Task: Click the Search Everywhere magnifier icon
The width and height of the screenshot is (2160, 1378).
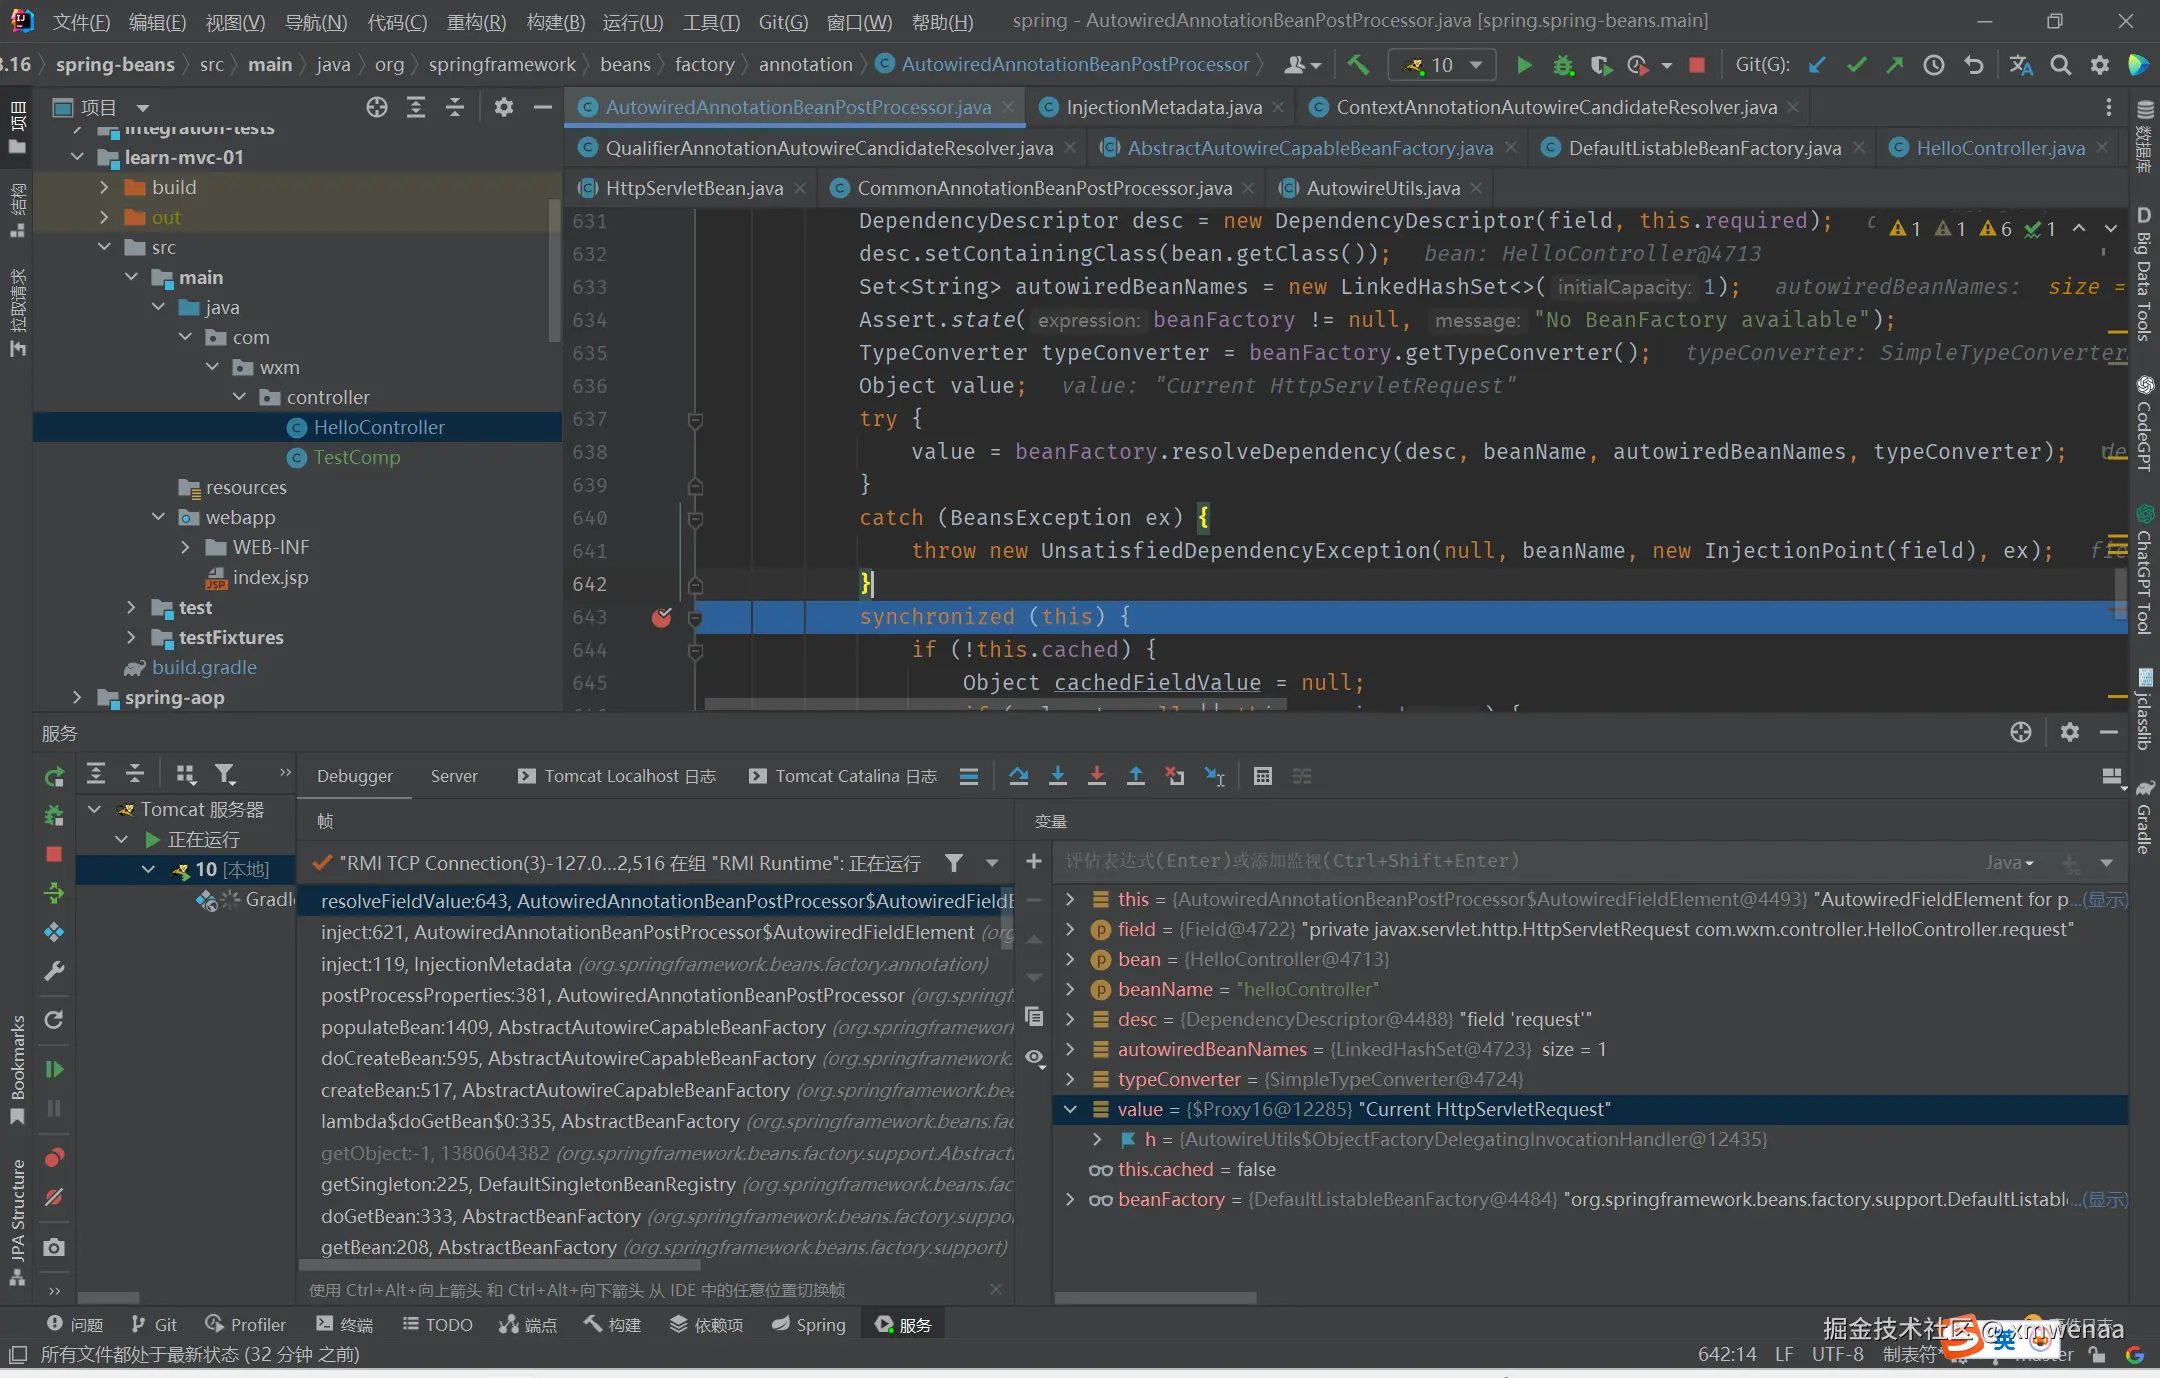Action: [2061, 65]
